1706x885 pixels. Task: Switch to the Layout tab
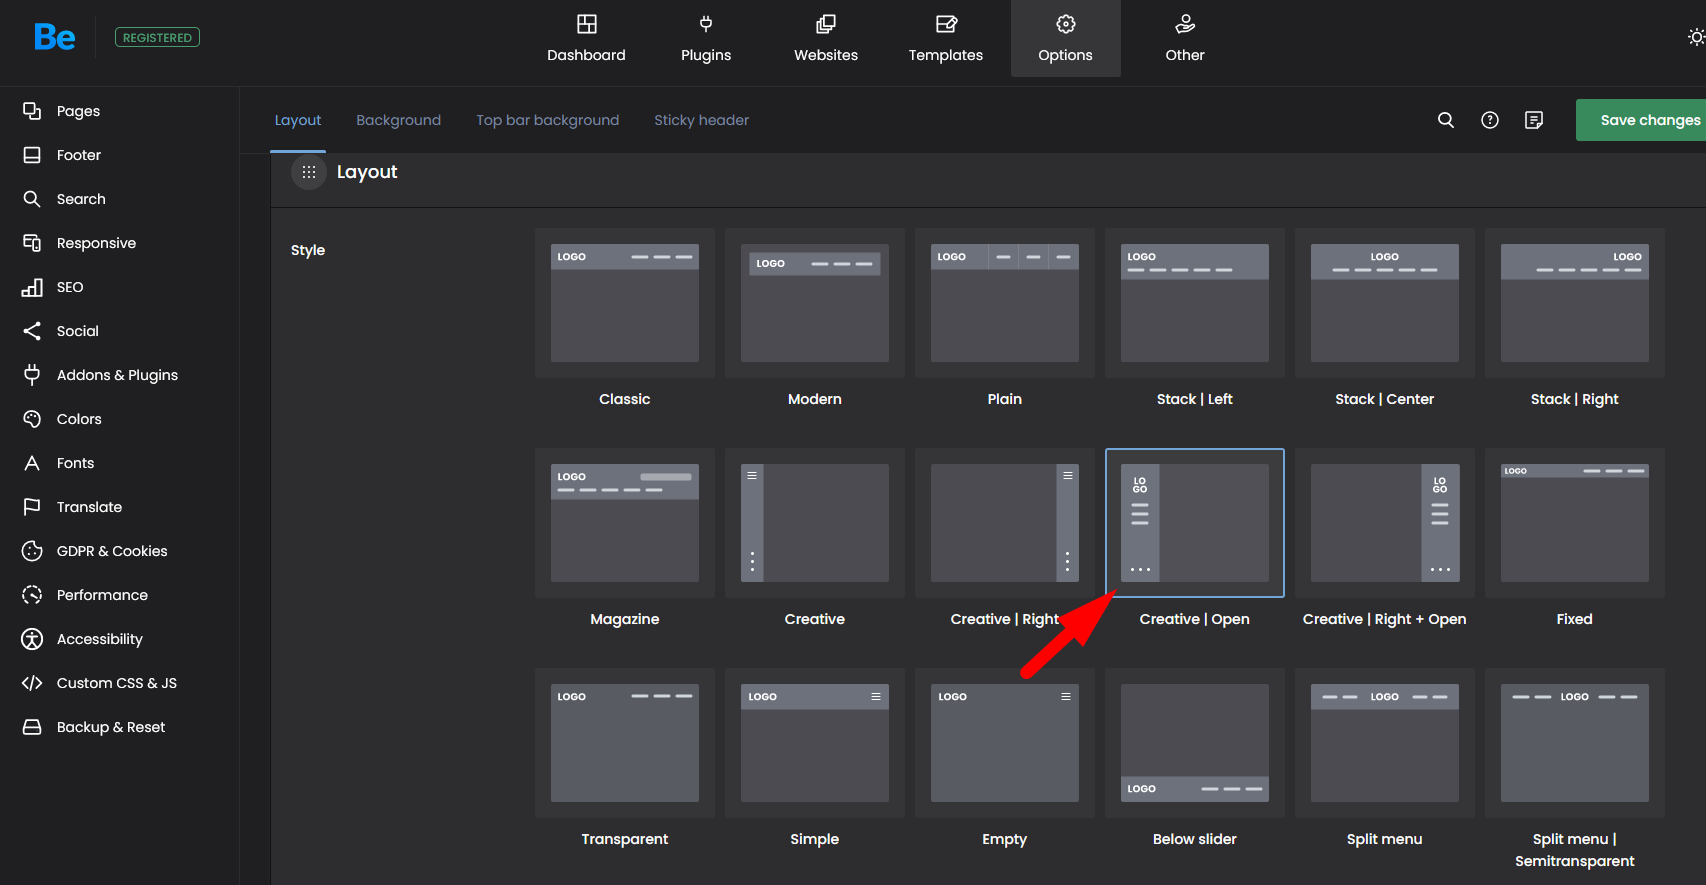tap(298, 120)
